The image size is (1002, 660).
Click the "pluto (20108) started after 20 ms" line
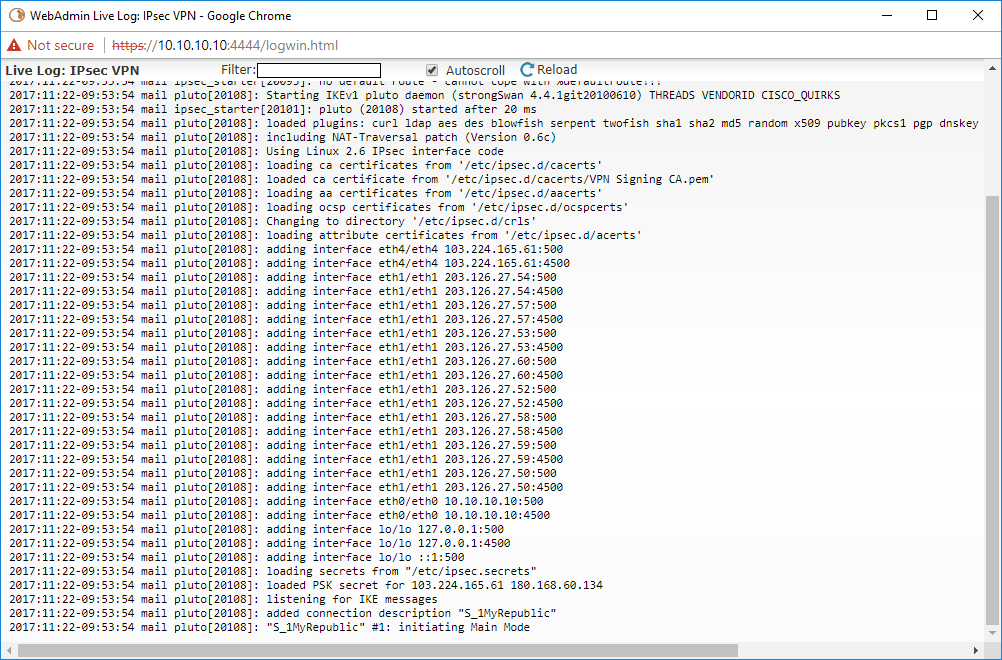[x=273, y=109]
